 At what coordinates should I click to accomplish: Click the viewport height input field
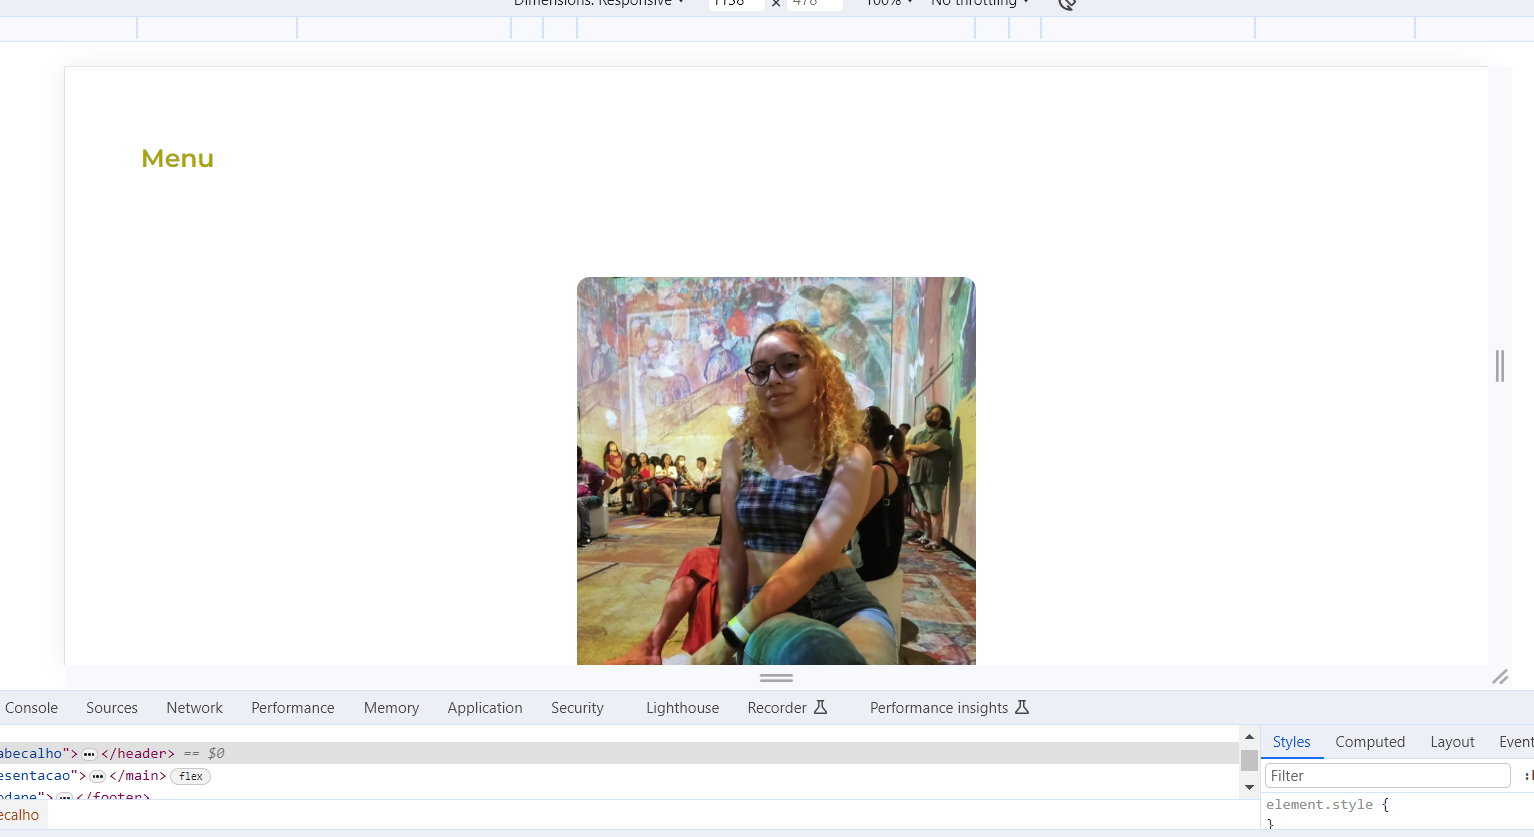[814, 4]
